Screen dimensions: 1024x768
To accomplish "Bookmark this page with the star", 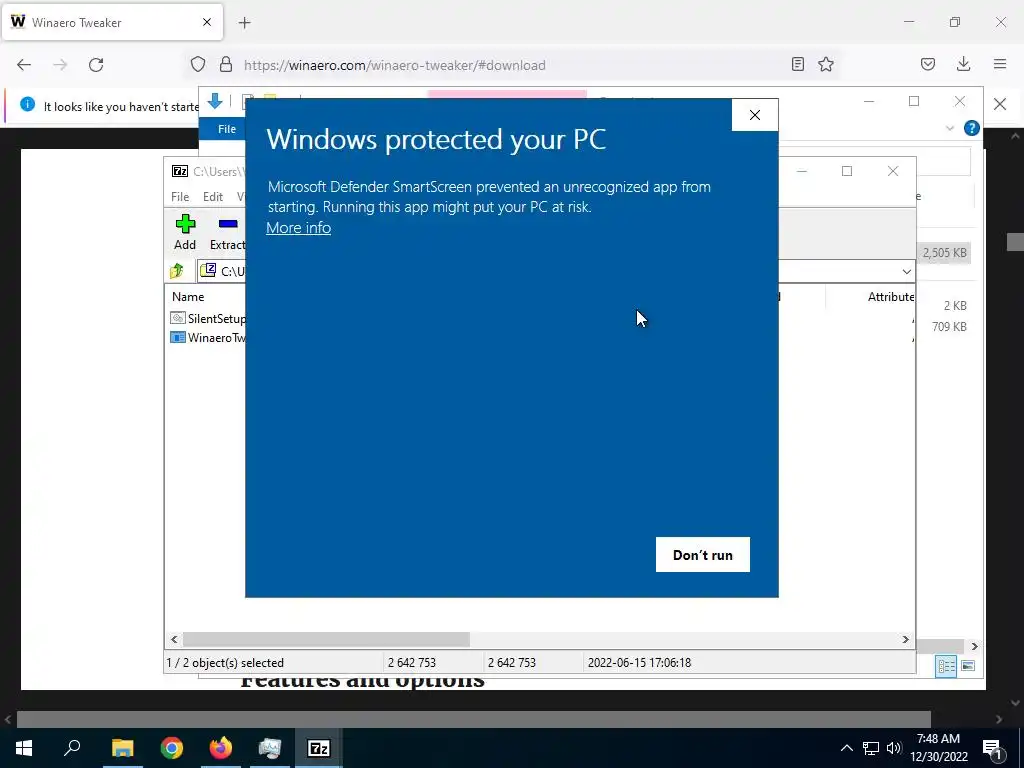I will pyautogui.click(x=826, y=64).
